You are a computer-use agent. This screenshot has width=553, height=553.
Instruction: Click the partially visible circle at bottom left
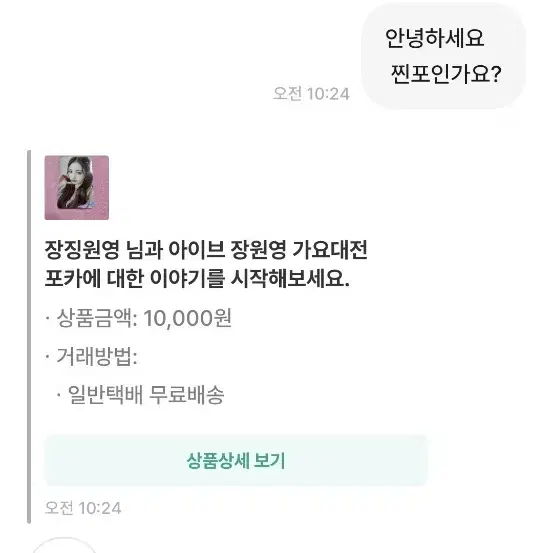pyautogui.click(x=64, y=545)
